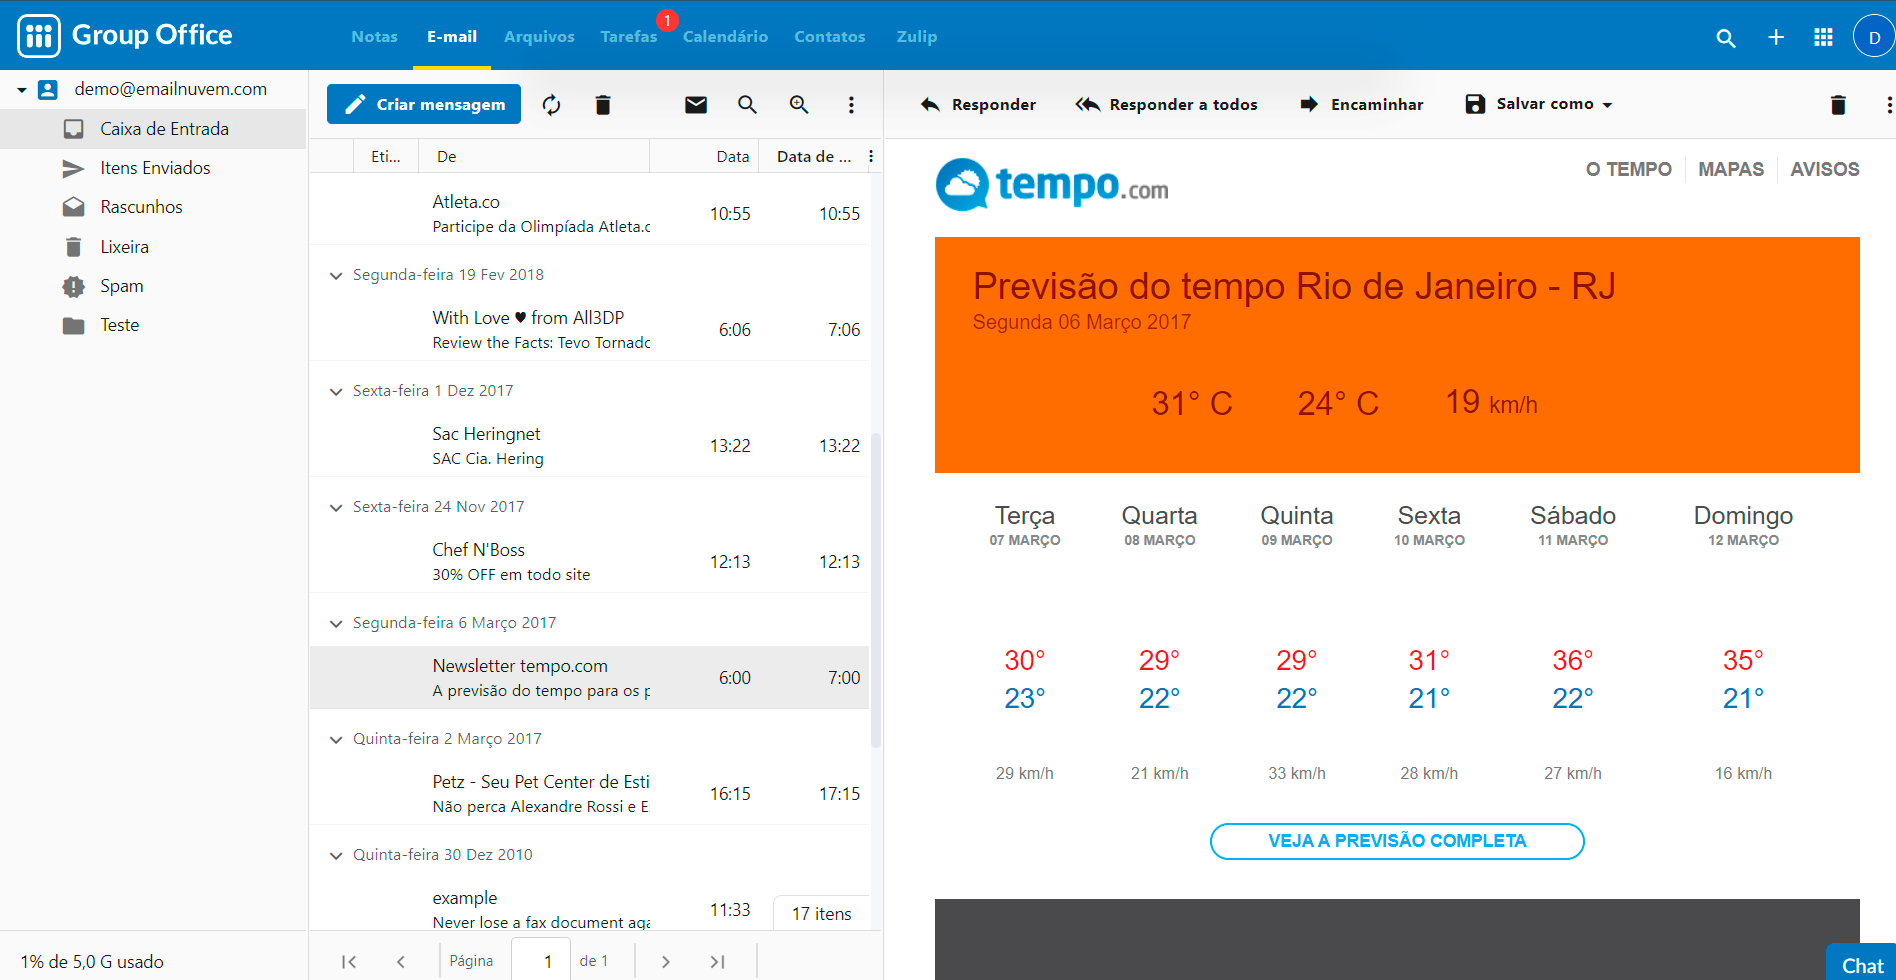Open the Salvar como dropdown

[x=1539, y=104]
